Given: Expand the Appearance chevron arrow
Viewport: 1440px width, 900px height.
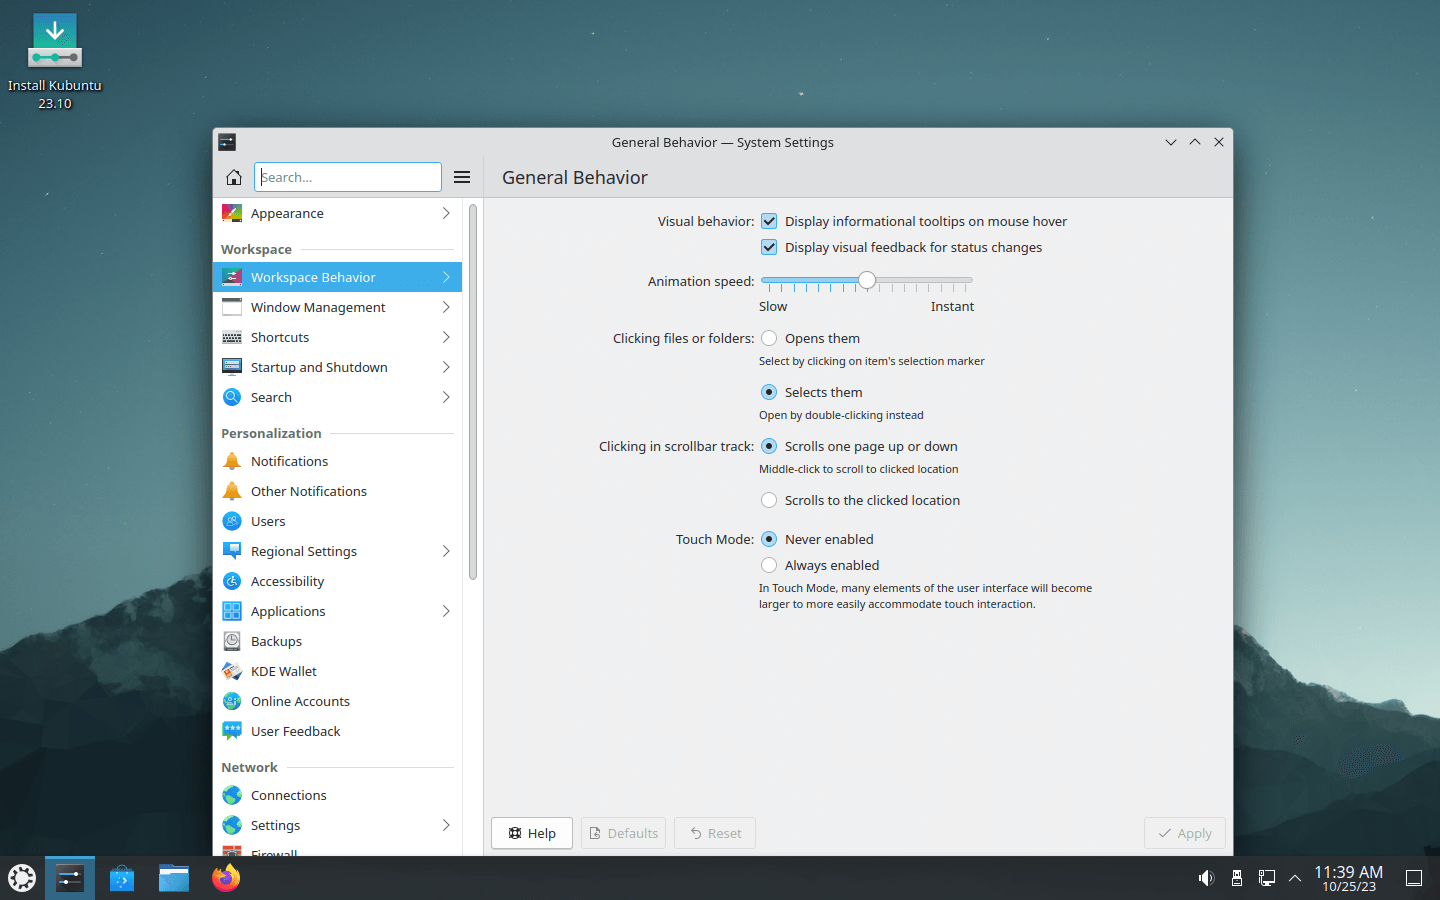Looking at the screenshot, I should pos(446,213).
